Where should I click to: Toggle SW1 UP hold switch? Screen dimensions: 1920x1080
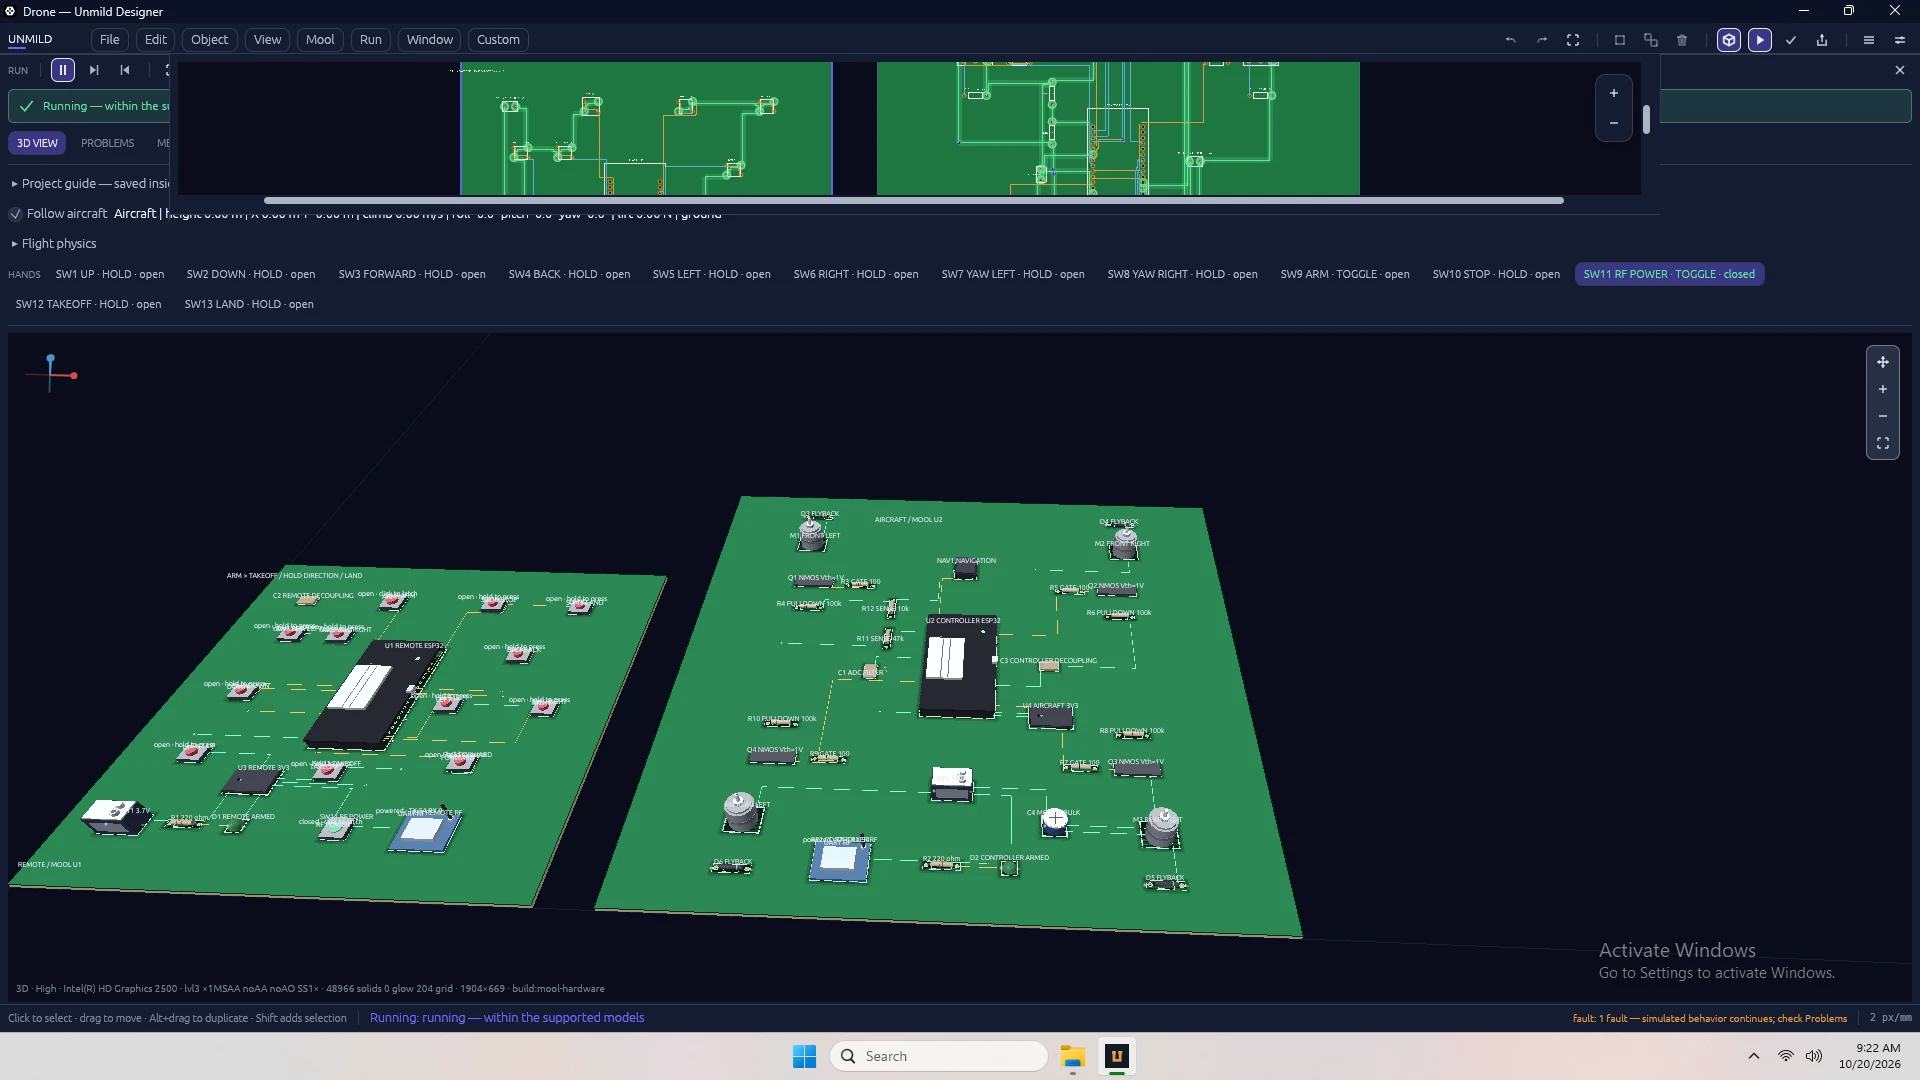(110, 274)
